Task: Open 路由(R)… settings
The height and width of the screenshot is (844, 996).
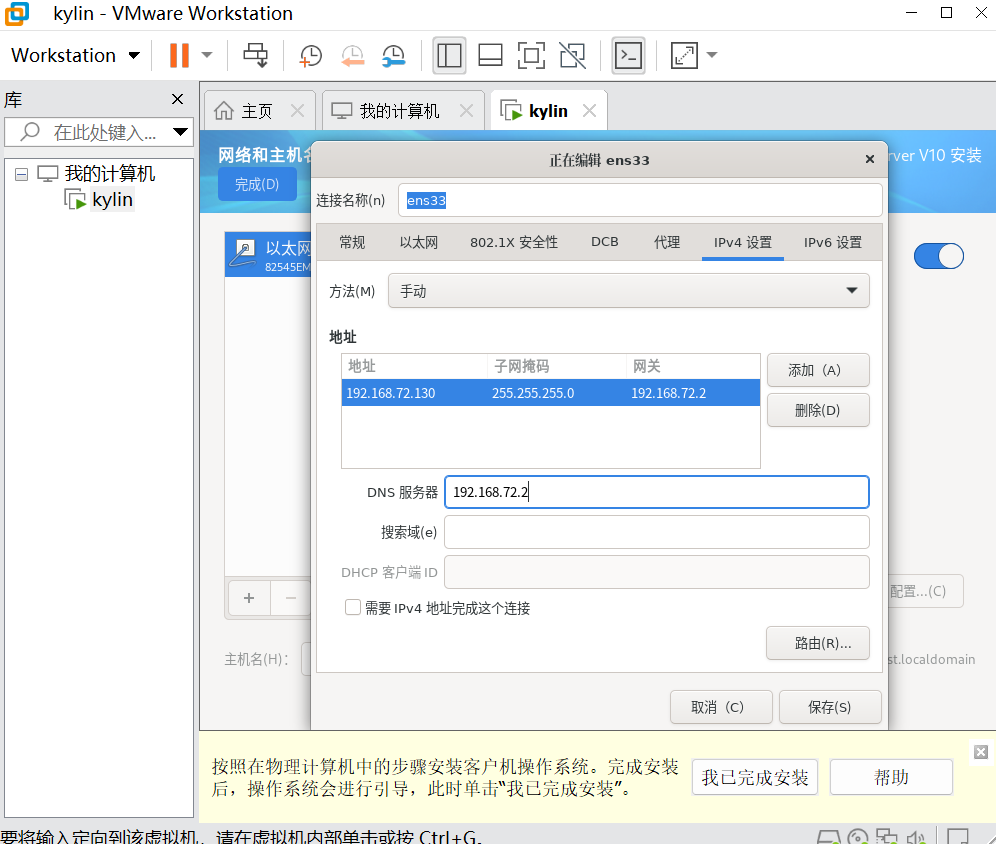Action: click(818, 643)
